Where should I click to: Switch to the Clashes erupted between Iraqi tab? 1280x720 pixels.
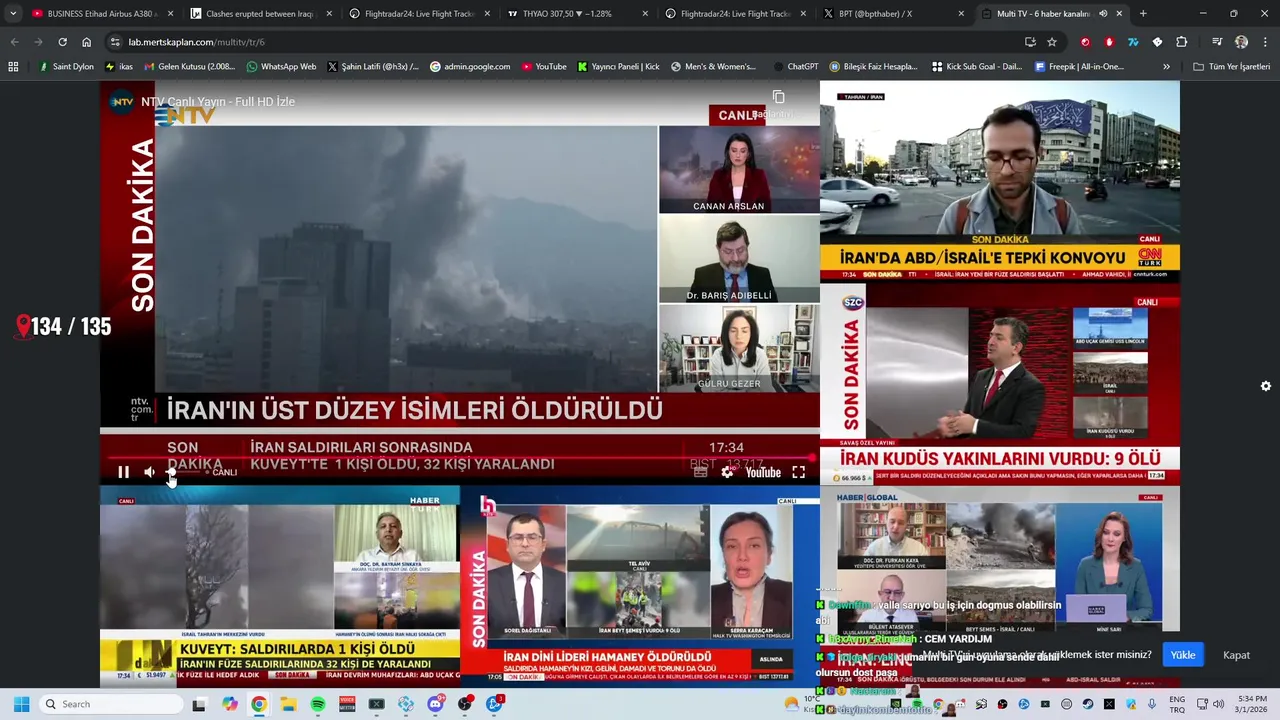coord(260,14)
